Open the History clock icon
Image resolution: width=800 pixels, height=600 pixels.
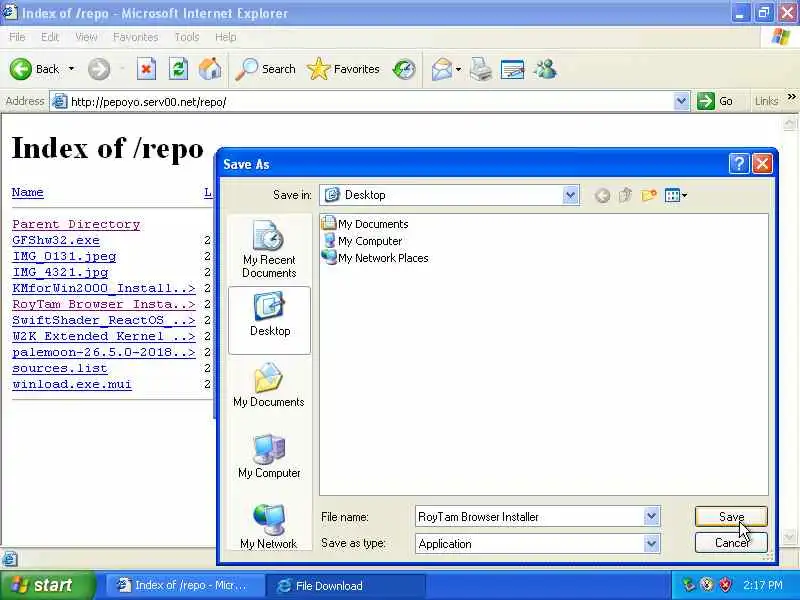(404, 69)
